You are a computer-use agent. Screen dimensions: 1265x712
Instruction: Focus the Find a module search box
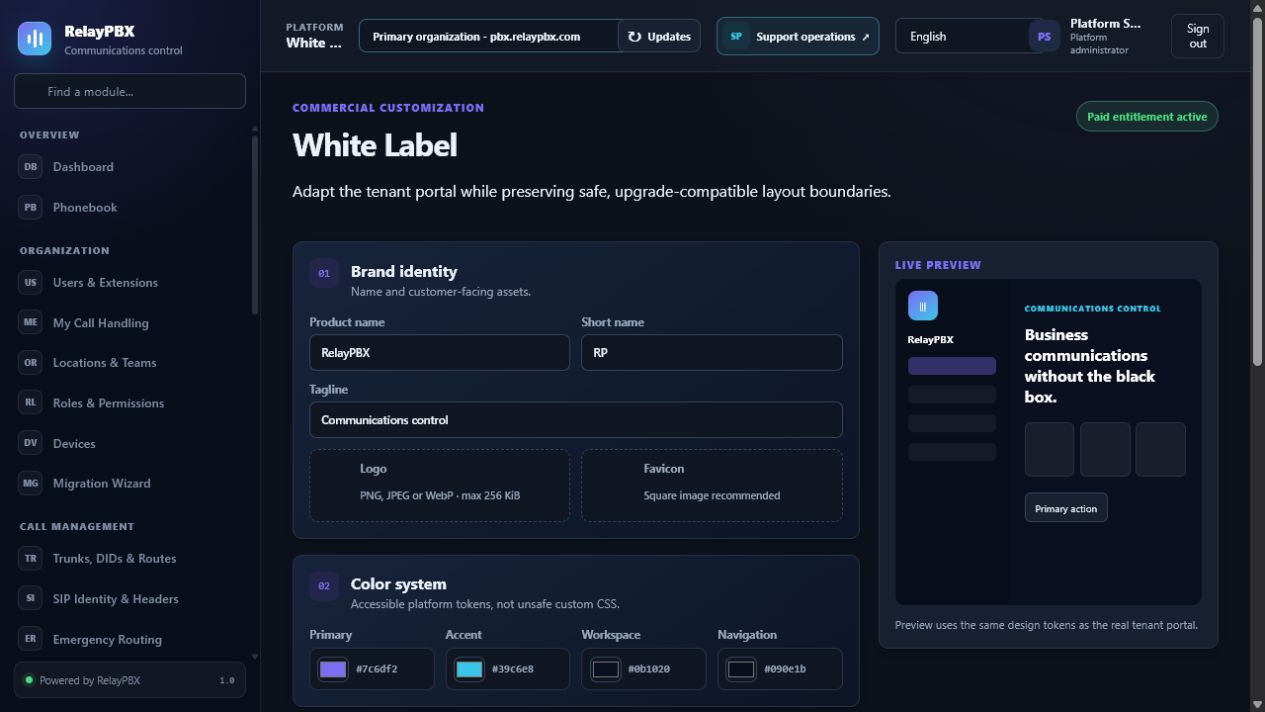click(x=130, y=91)
